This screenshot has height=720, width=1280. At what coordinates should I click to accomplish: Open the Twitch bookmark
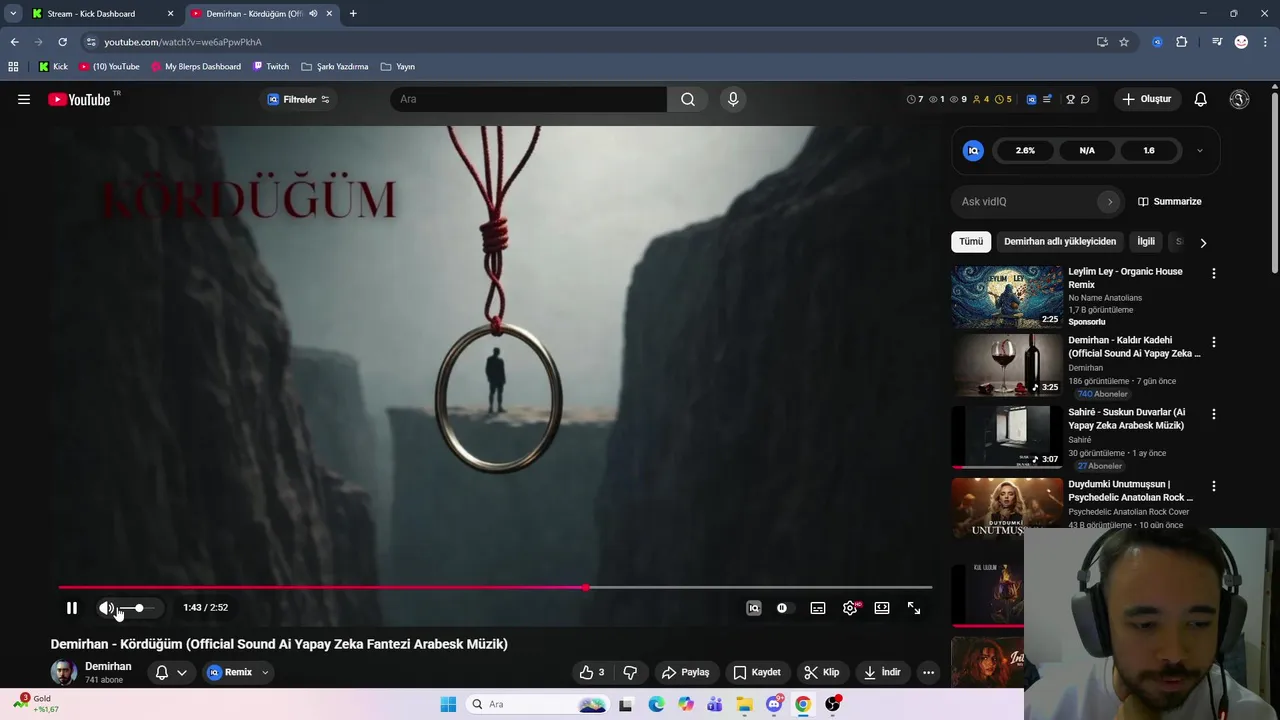(271, 67)
